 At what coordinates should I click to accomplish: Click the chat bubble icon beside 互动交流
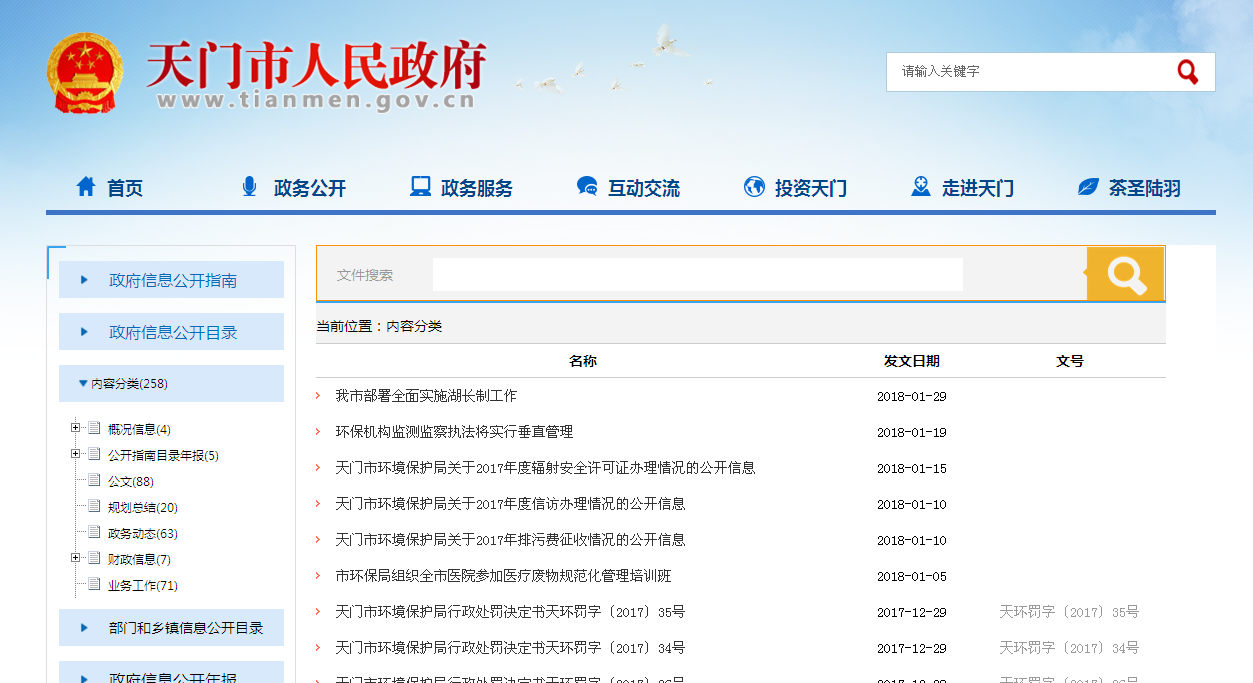pyautogui.click(x=587, y=187)
